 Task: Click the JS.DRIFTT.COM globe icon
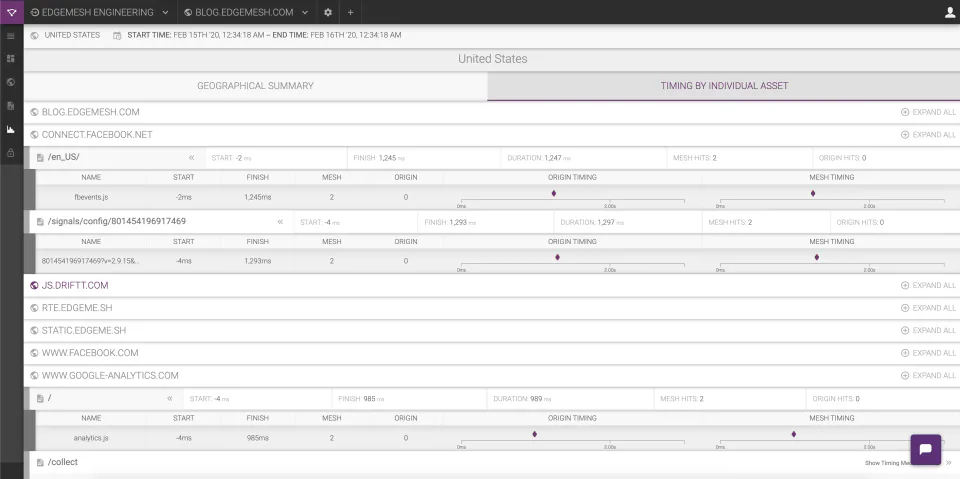34,285
